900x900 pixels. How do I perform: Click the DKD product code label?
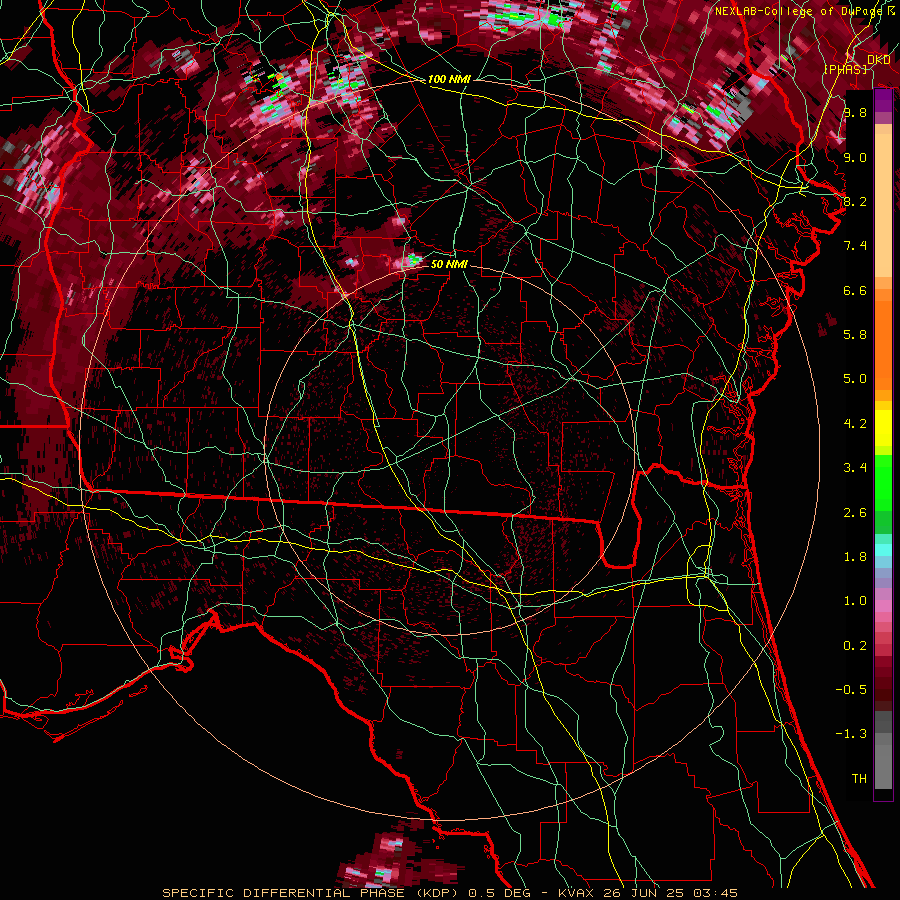[x=878, y=59]
